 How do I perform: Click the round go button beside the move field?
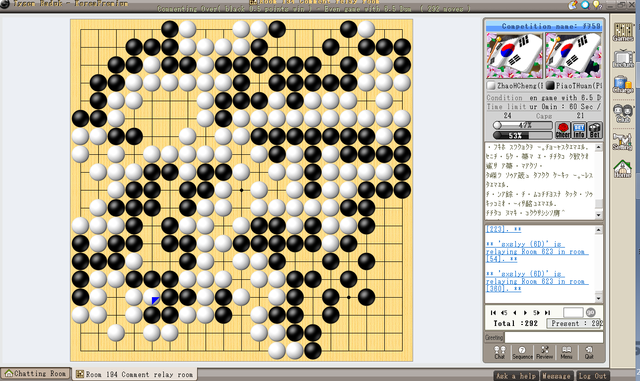click(591, 312)
